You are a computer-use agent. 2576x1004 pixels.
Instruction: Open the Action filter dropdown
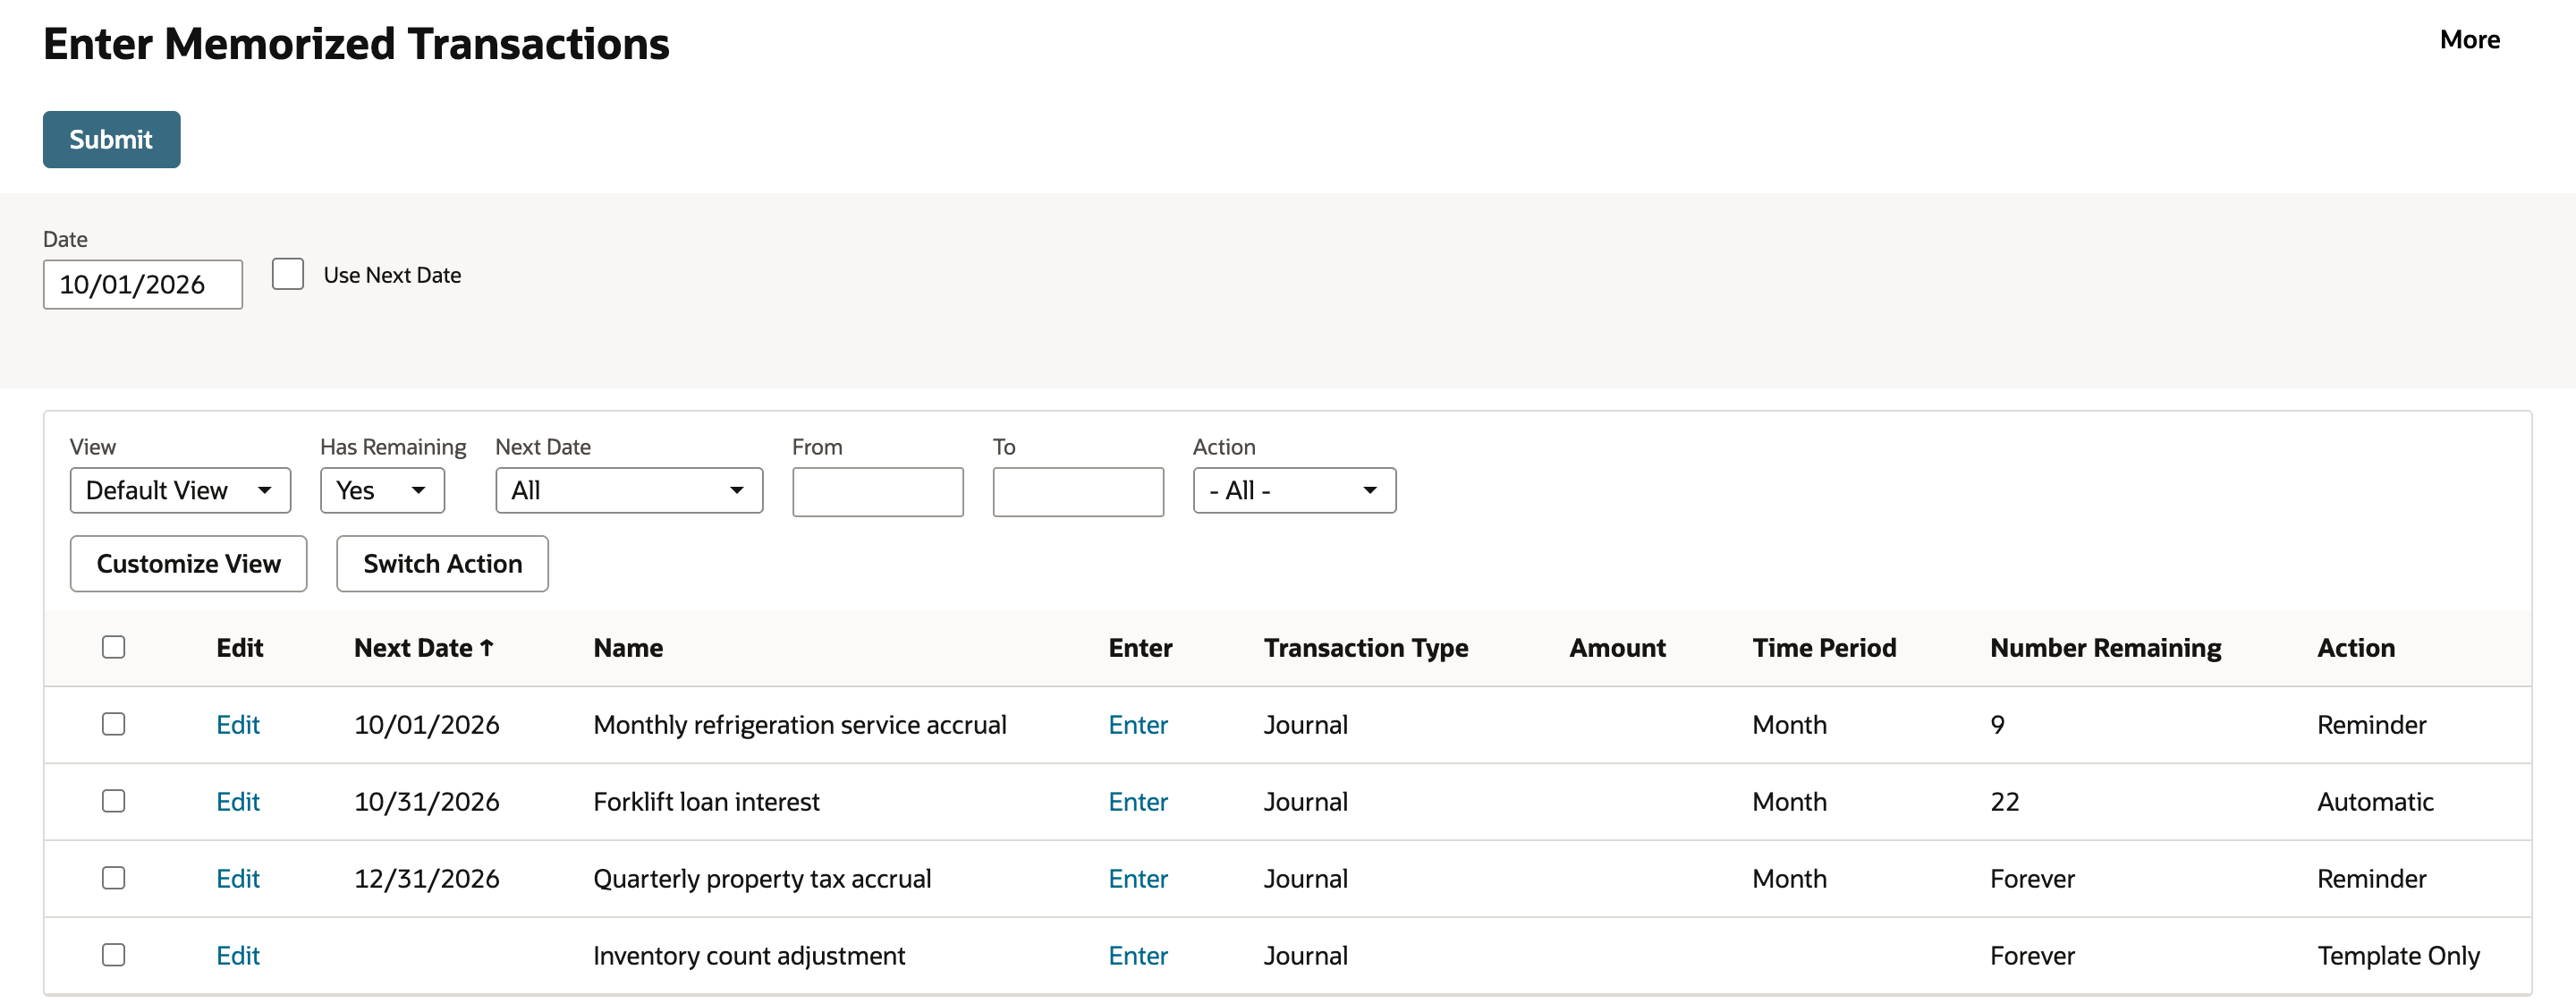tap(1294, 490)
